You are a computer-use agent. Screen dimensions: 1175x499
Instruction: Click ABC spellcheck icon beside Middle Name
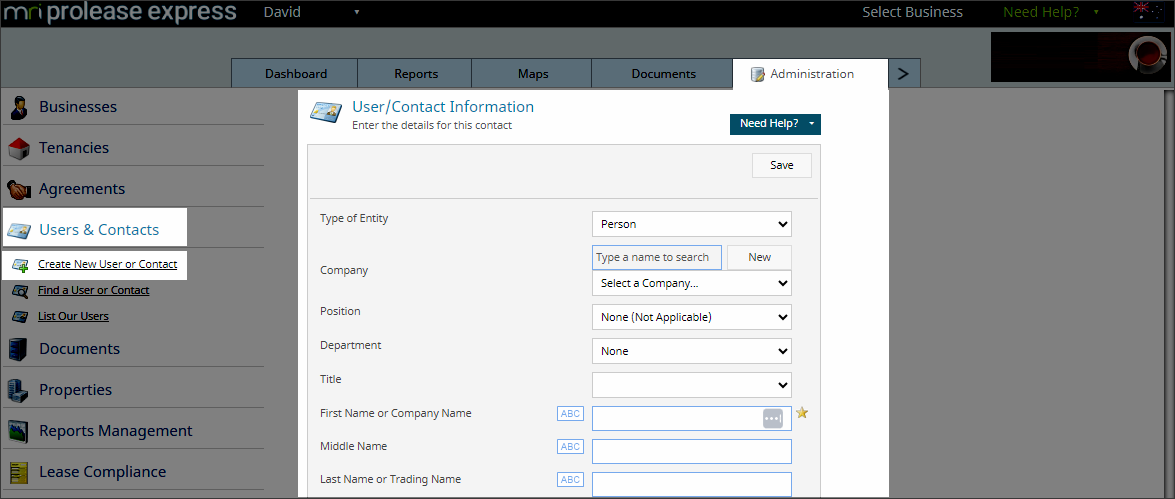(571, 447)
